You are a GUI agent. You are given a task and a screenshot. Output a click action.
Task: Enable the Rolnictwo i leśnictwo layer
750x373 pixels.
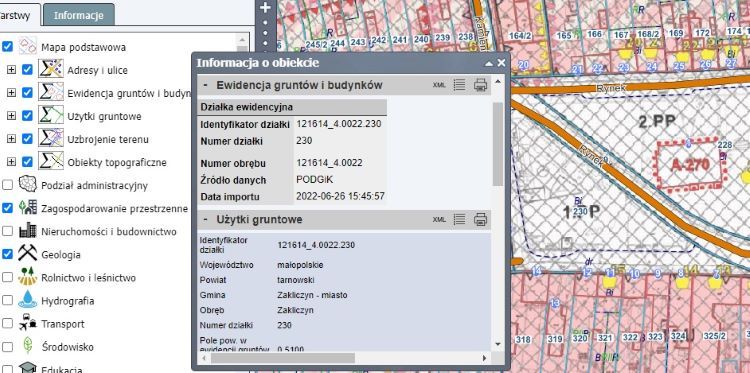[7, 277]
